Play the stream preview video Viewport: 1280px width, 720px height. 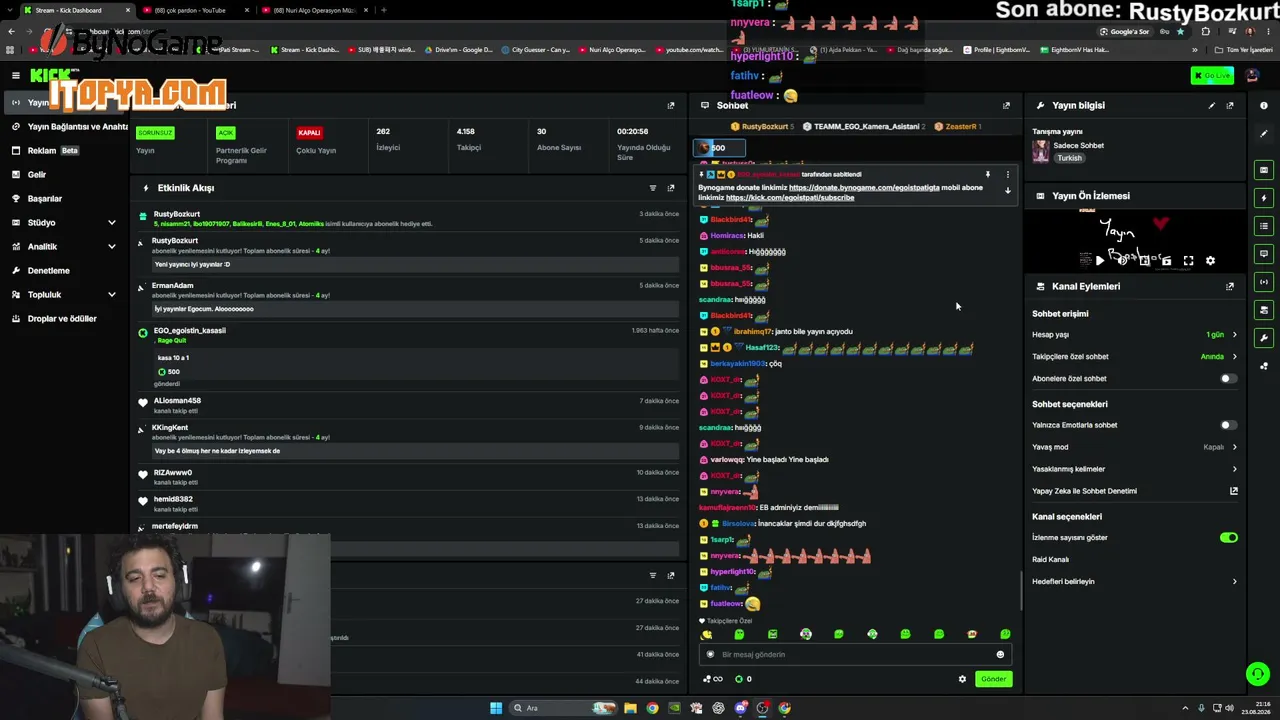pyautogui.click(x=1100, y=261)
